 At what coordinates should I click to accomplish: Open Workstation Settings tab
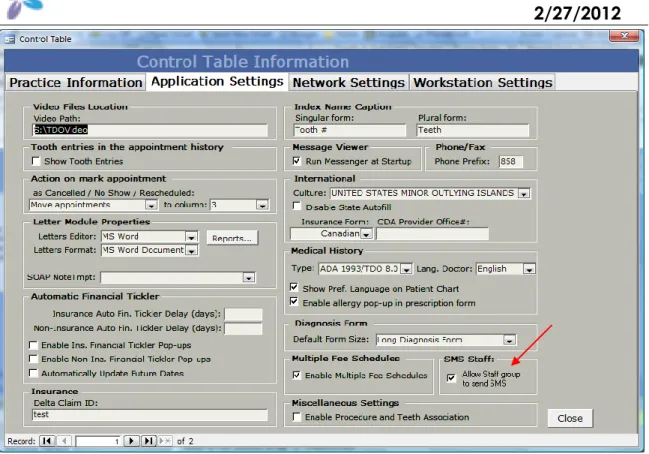(483, 82)
